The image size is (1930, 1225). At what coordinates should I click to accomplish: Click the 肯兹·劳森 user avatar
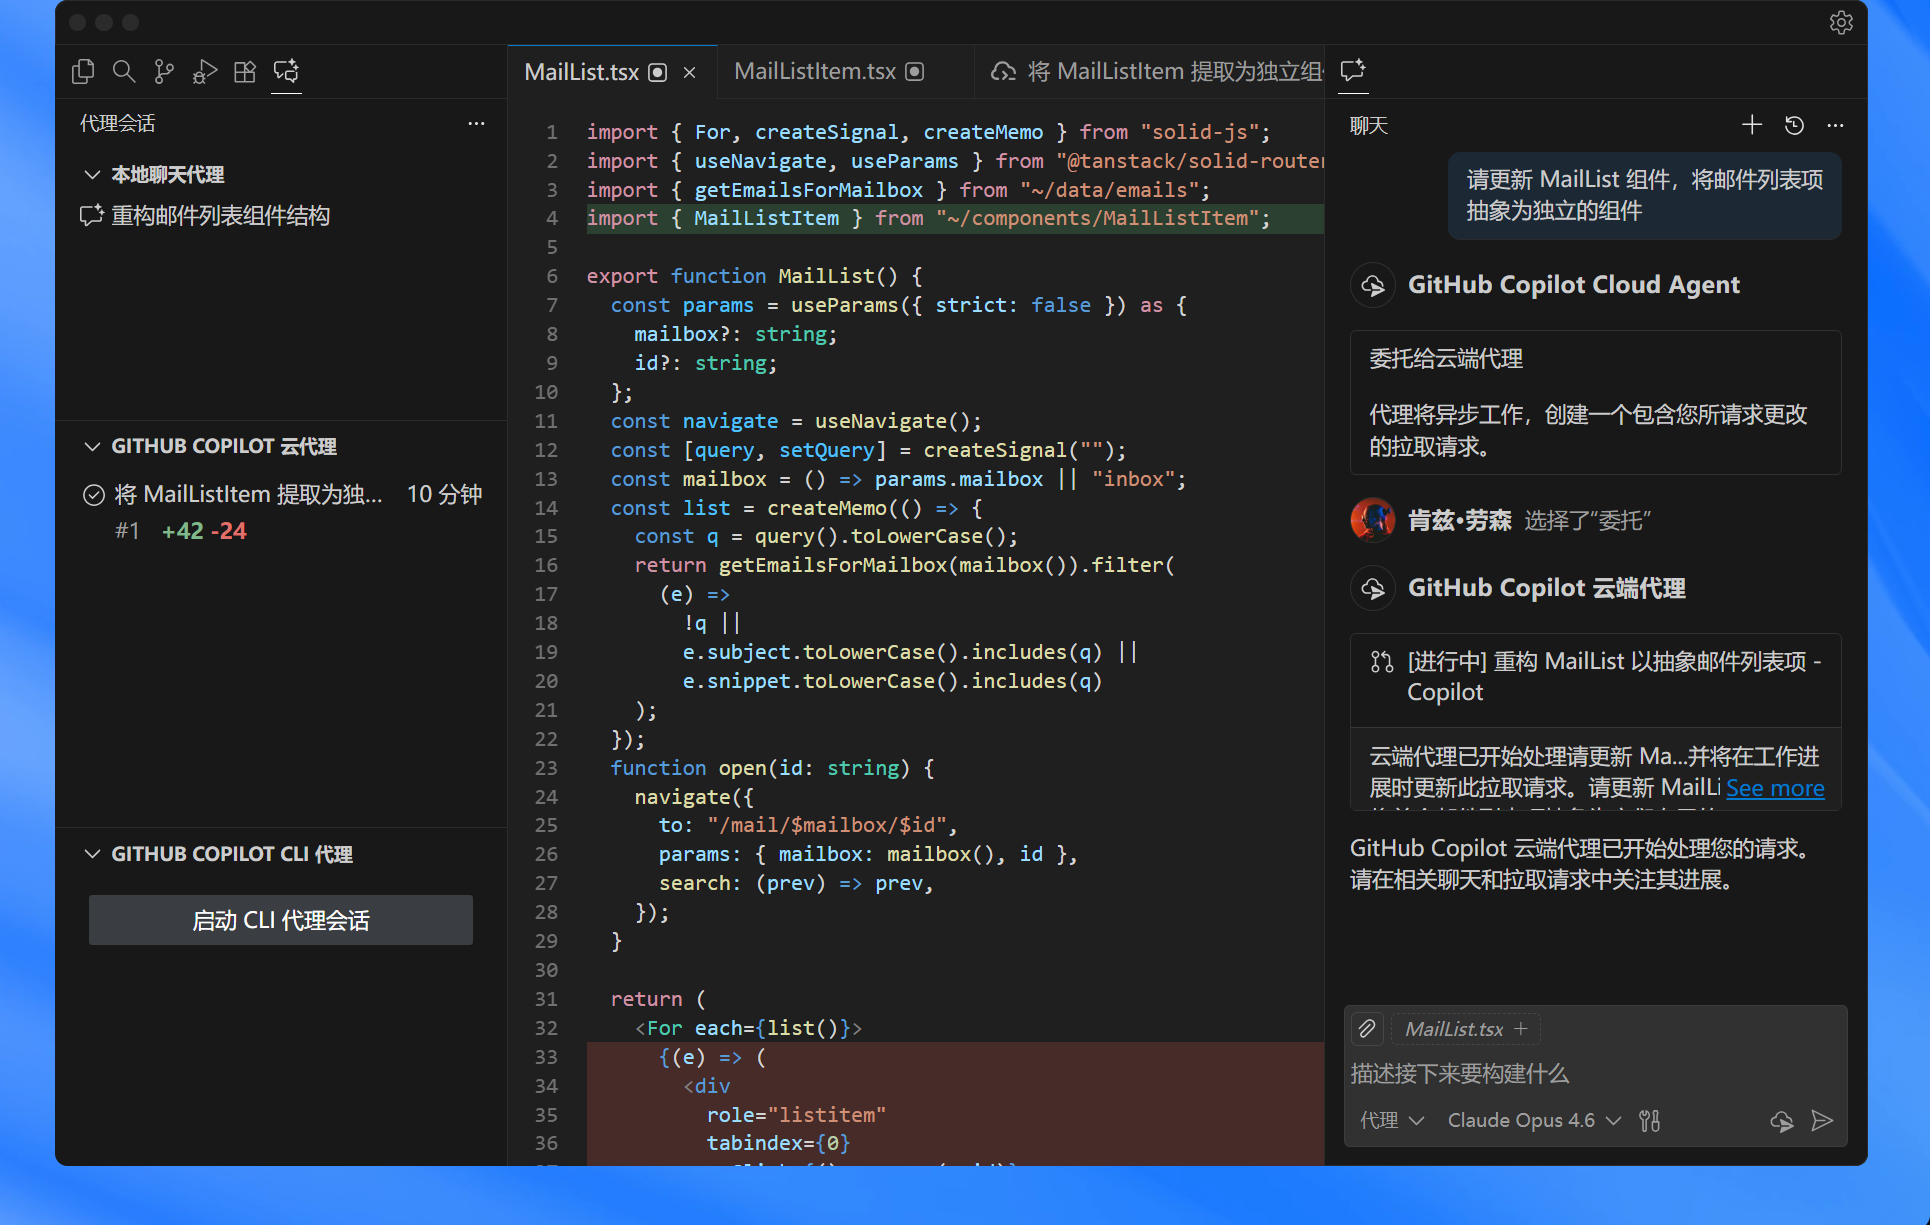pos(1373,520)
